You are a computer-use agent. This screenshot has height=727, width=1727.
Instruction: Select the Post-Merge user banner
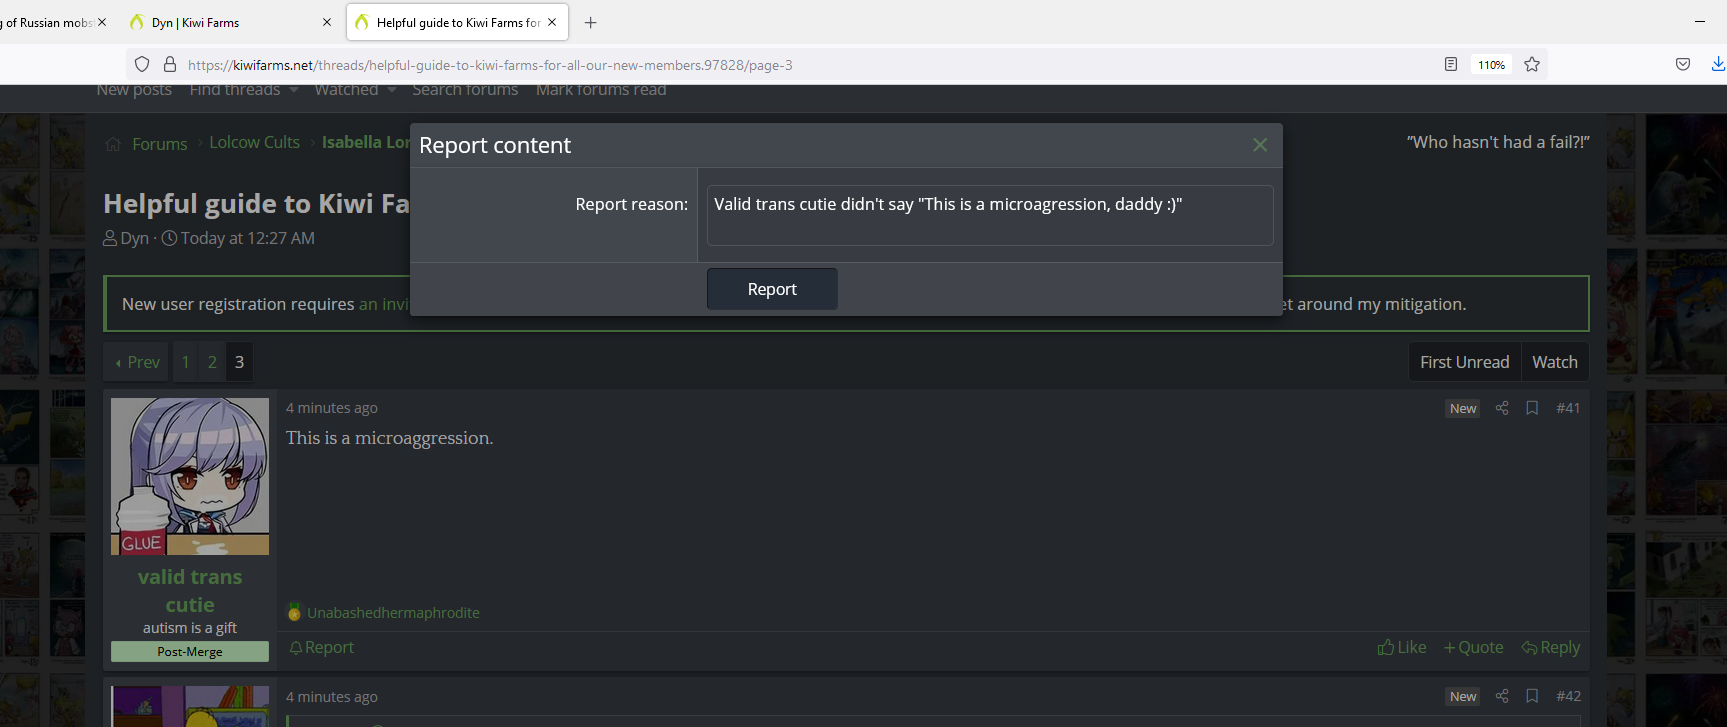(x=190, y=652)
